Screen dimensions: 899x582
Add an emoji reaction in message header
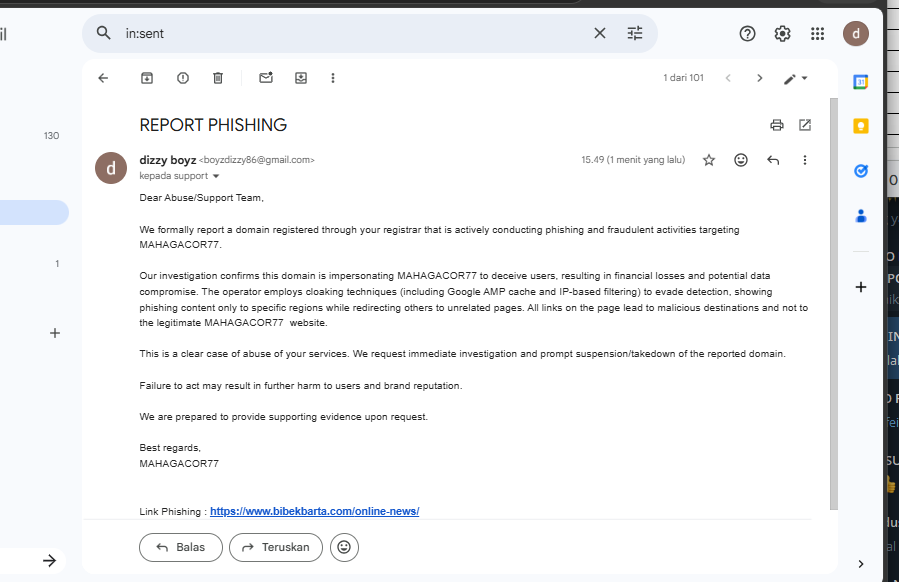741,160
